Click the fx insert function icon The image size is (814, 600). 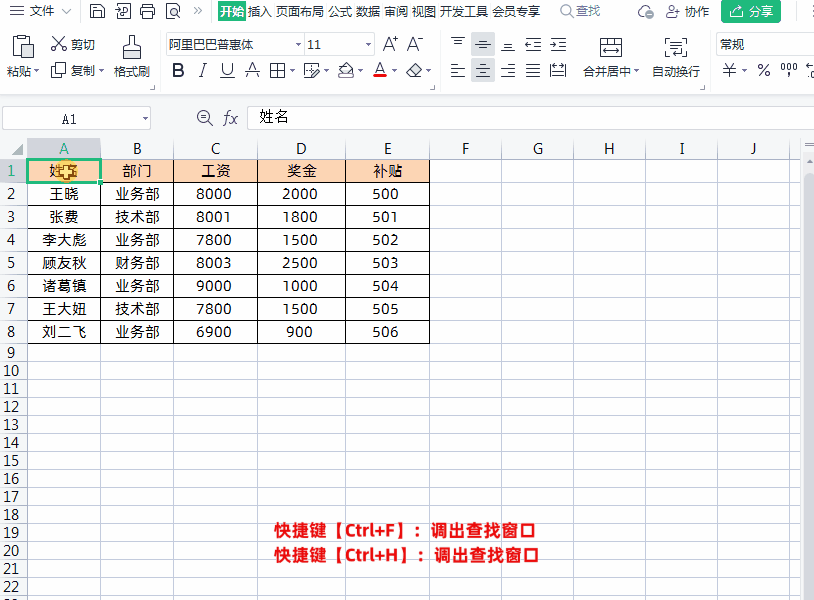[230, 118]
